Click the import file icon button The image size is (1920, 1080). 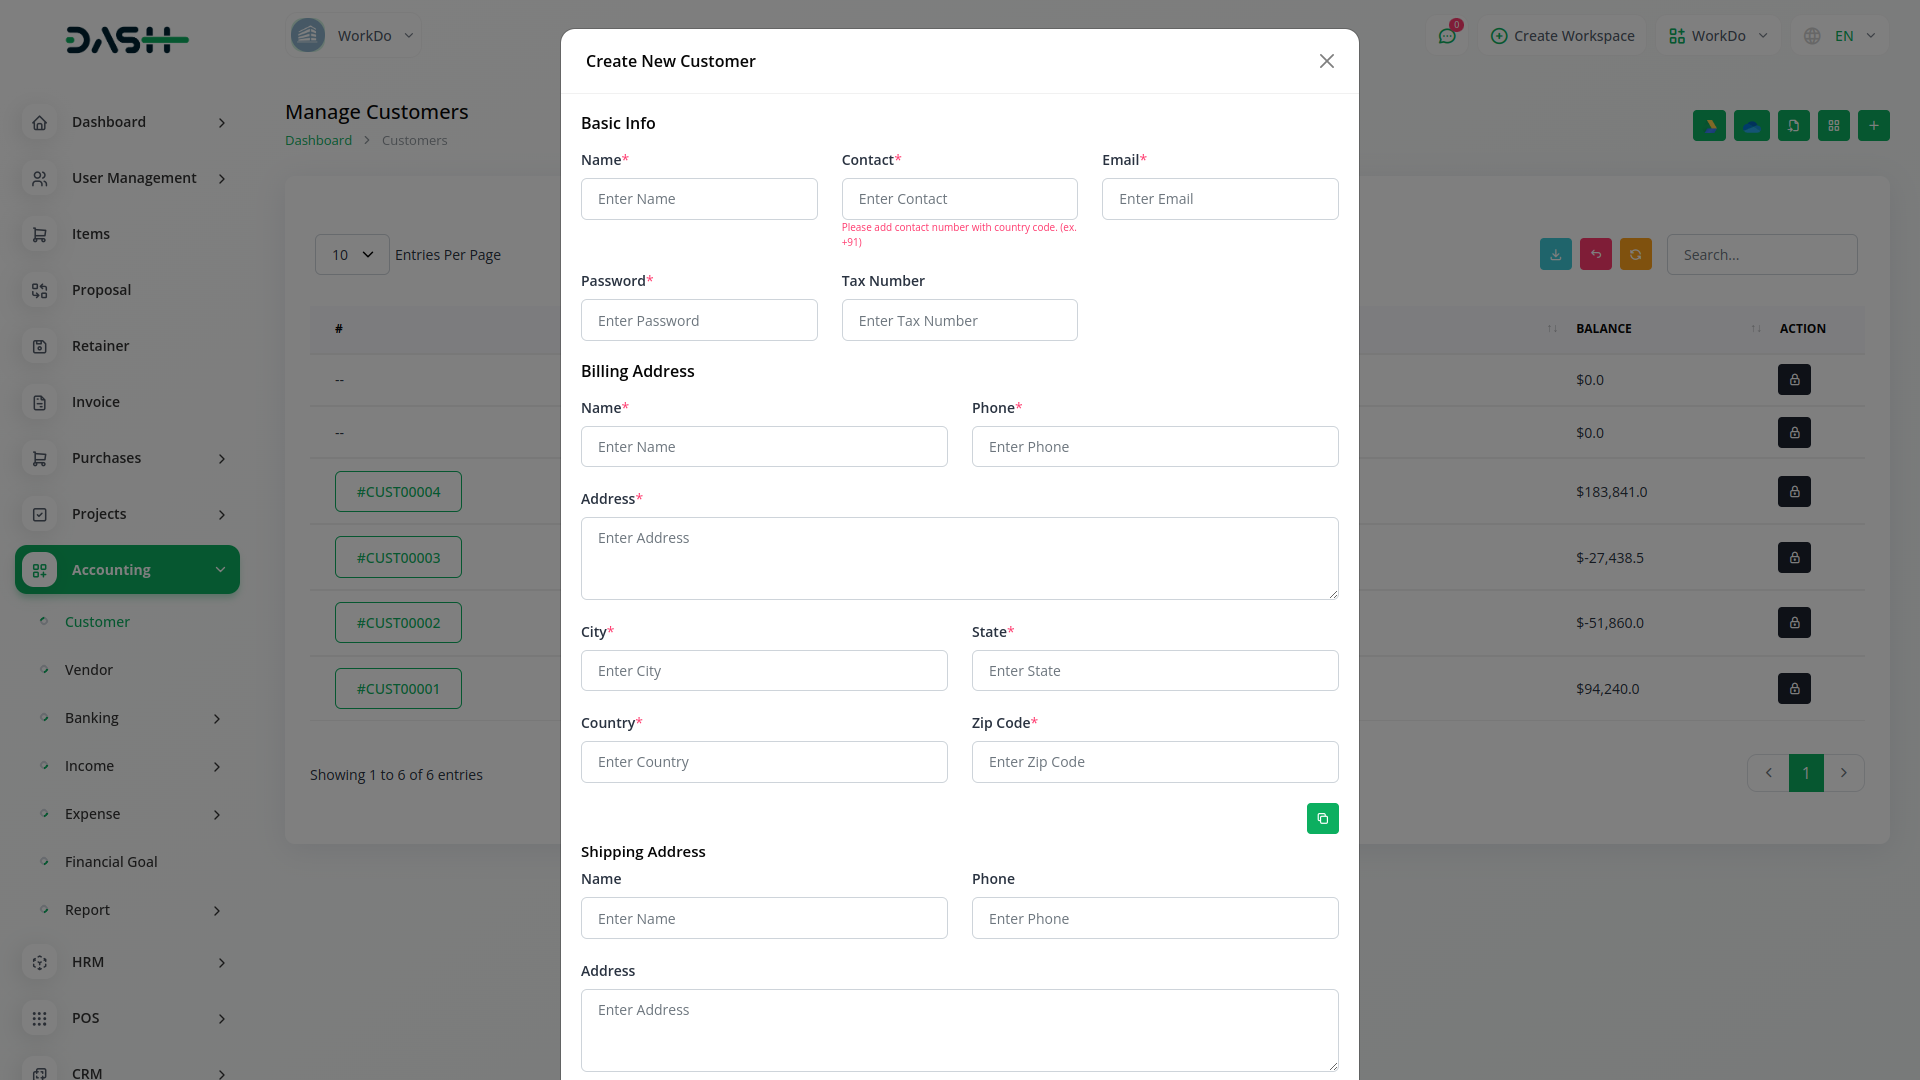coord(1793,126)
